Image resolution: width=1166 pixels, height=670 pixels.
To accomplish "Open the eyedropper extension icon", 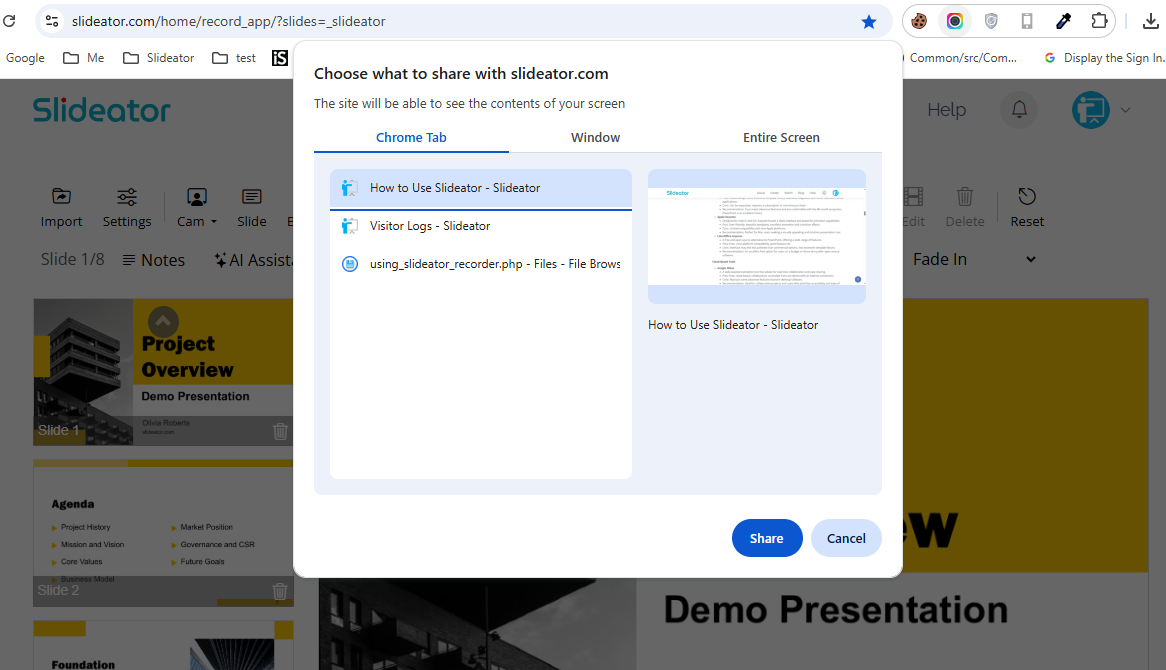I will pos(1063,21).
